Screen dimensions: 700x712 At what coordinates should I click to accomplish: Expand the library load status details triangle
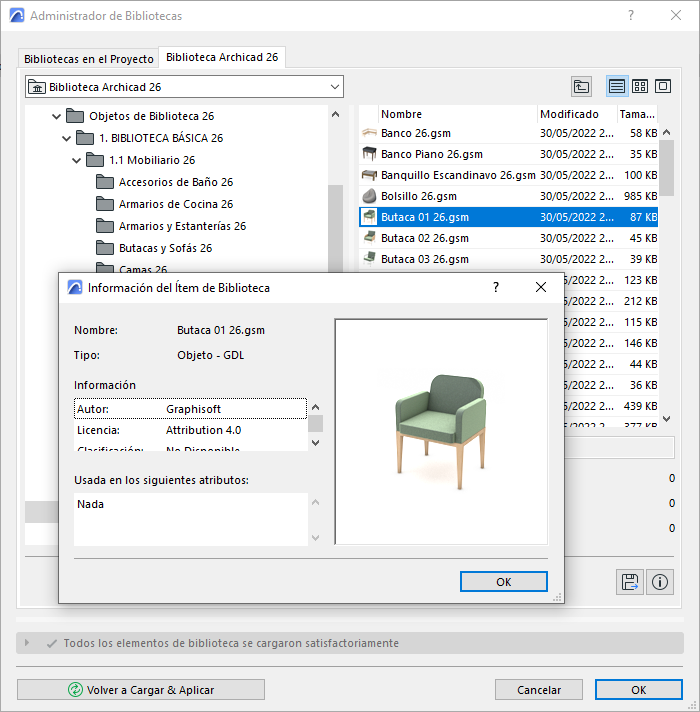point(27,643)
